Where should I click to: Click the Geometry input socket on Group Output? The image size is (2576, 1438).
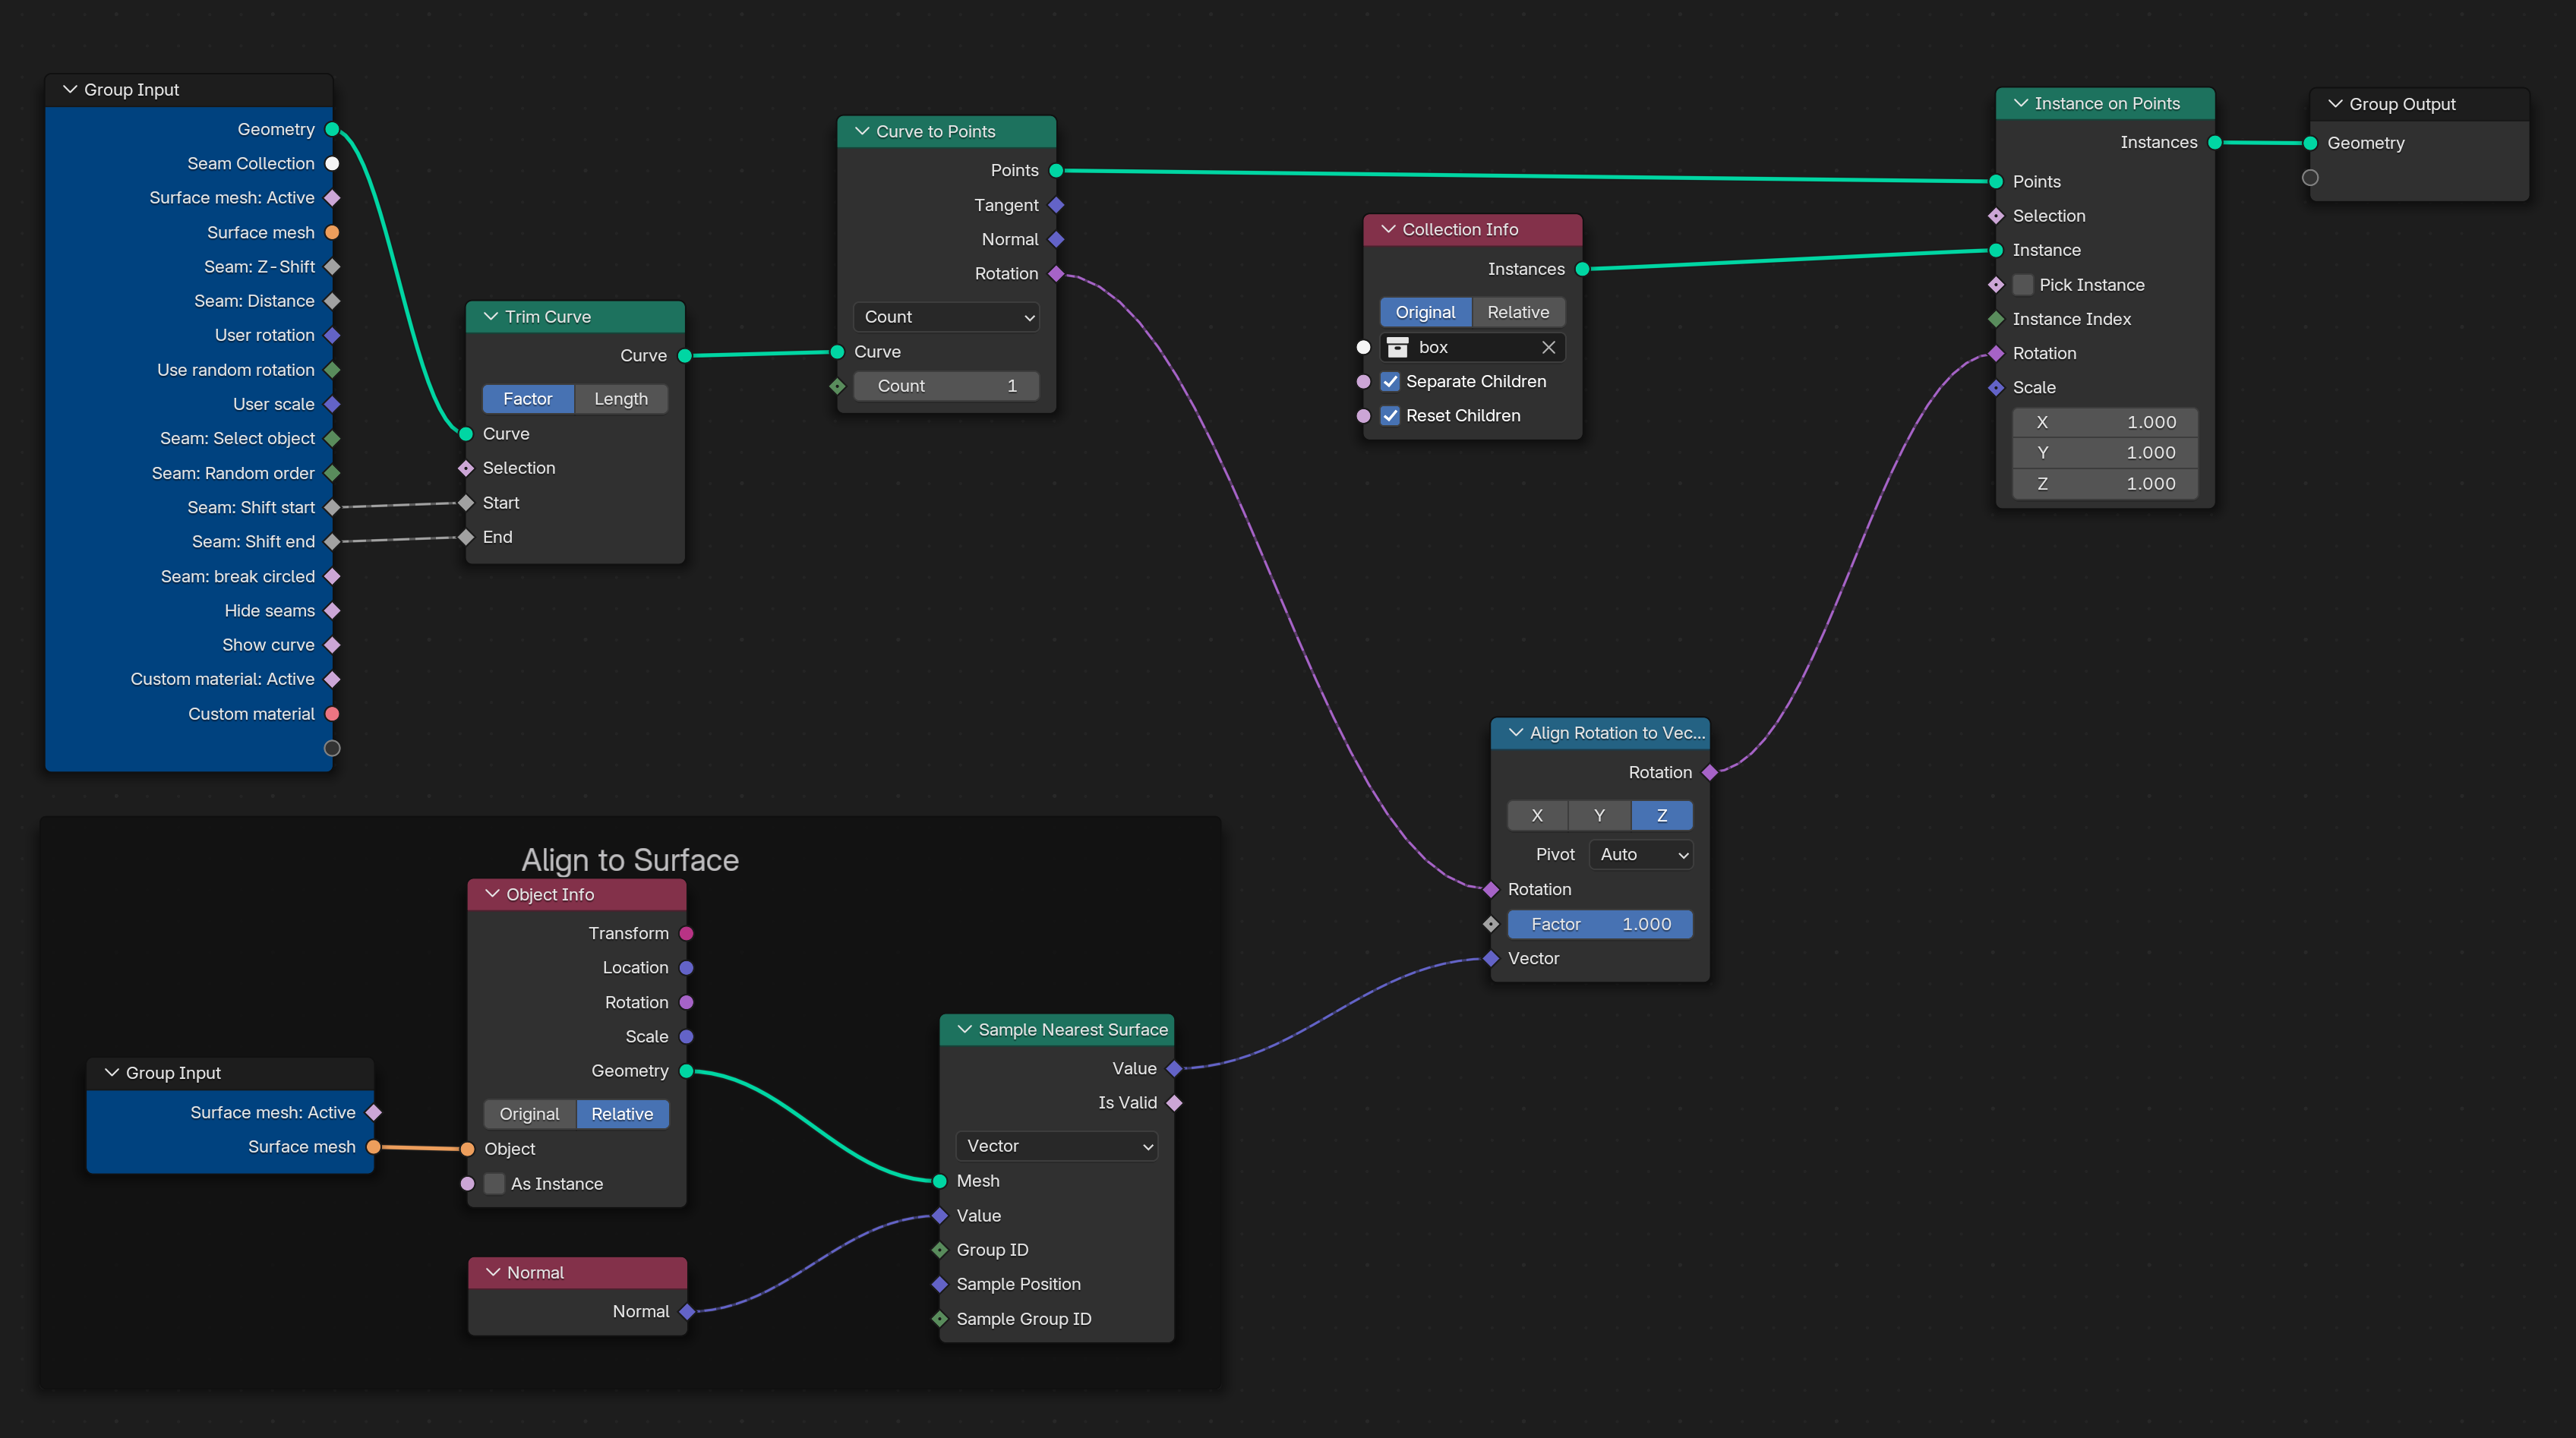click(x=2310, y=143)
